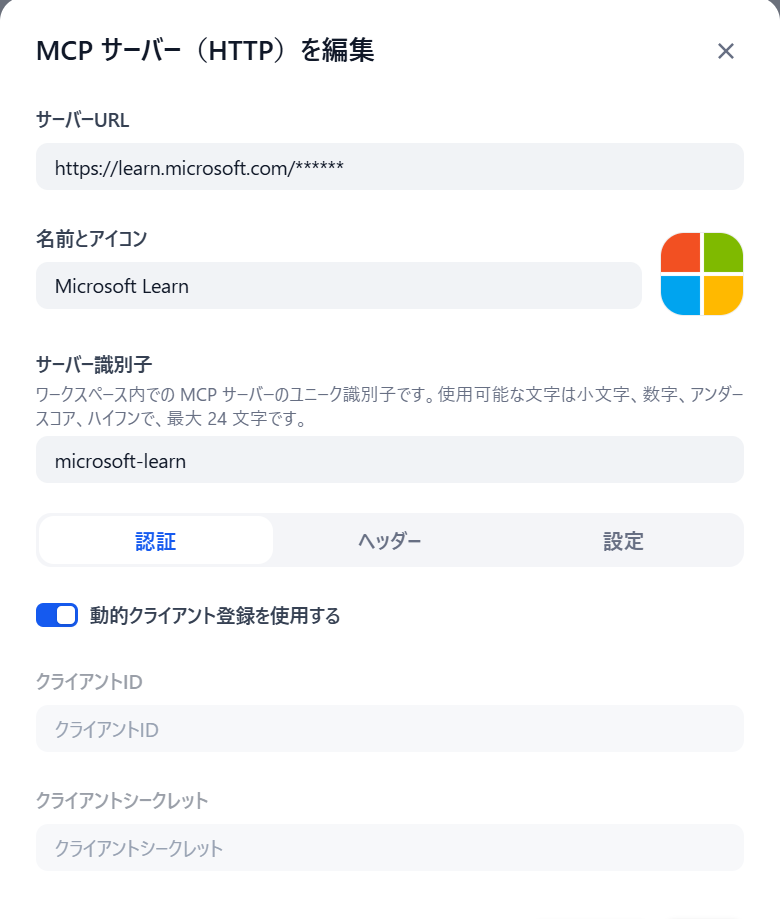Click the server URL input field
Screen dimensions: 780x919
tap(390, 167)
